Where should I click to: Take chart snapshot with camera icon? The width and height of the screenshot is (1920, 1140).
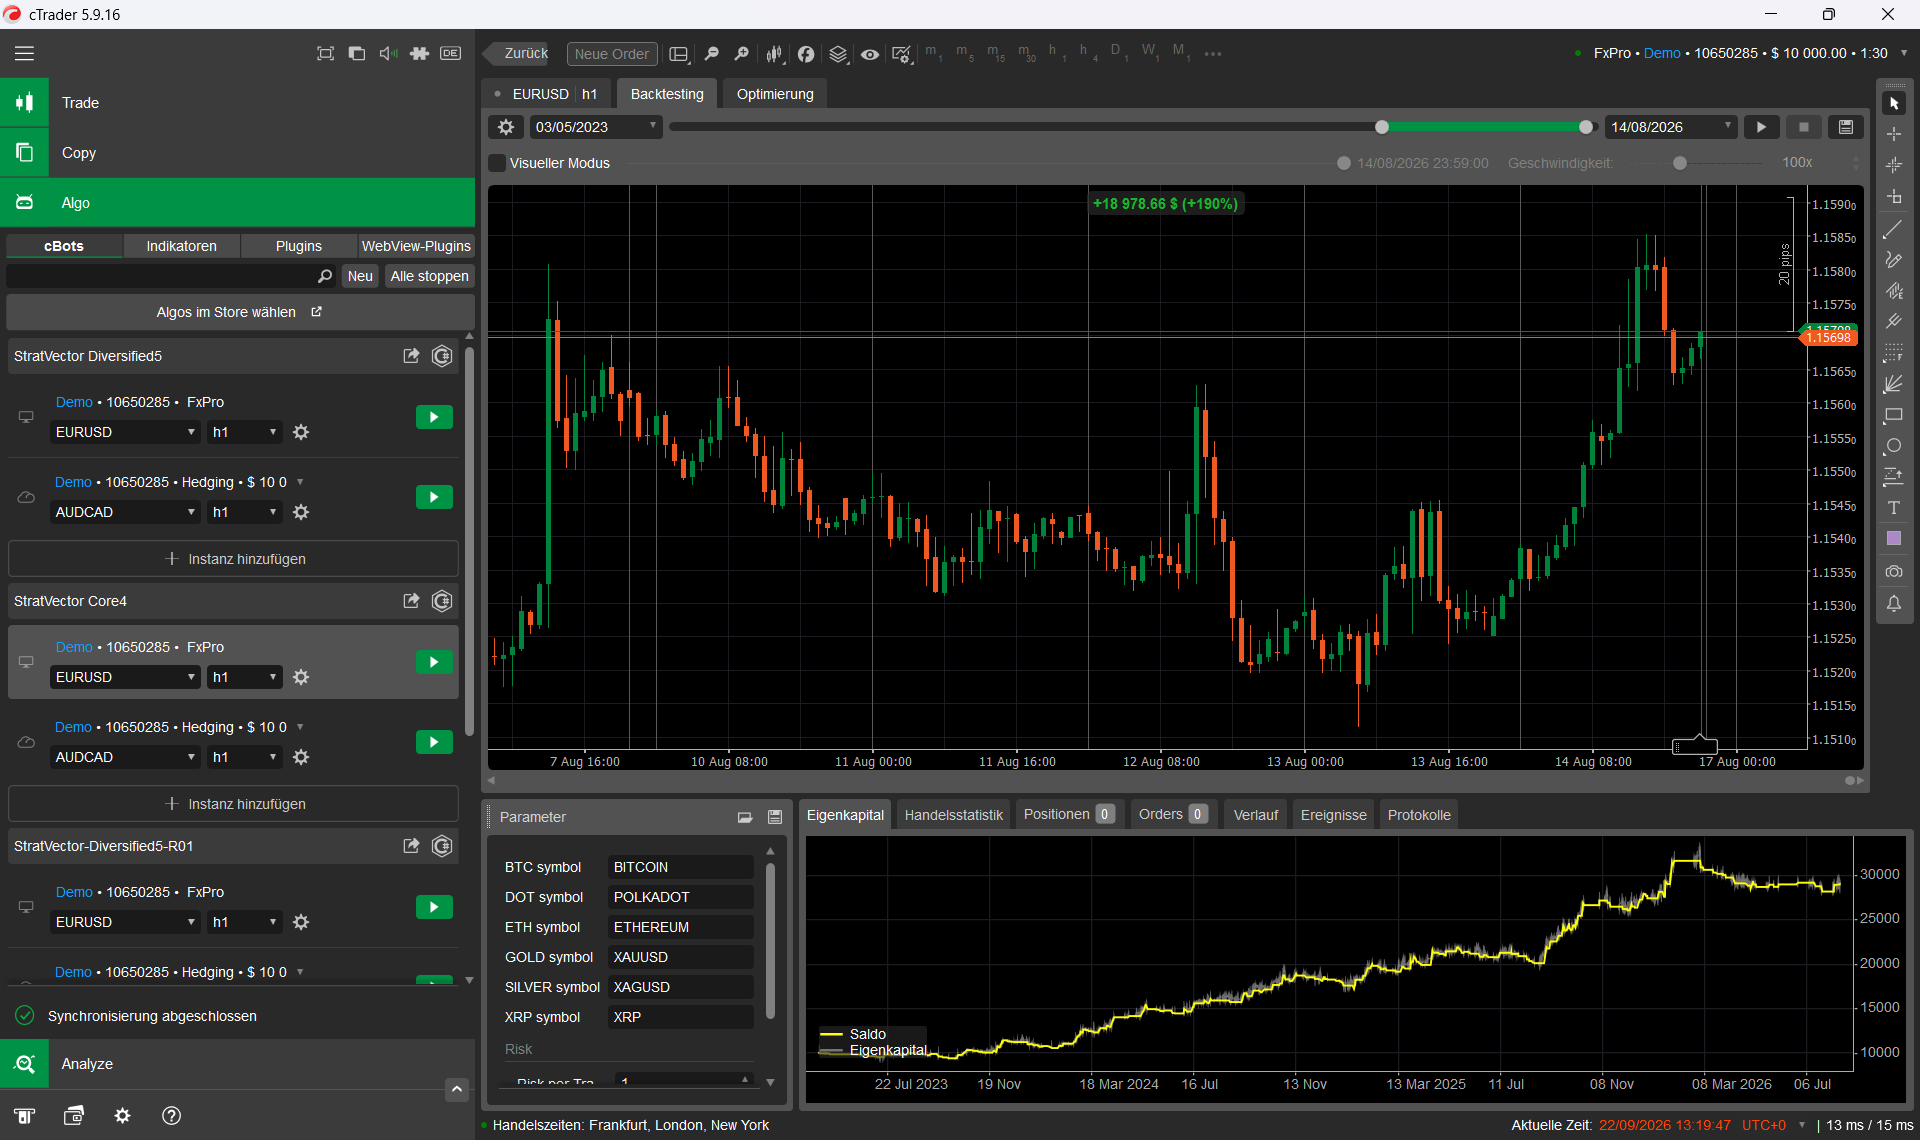(1894, 572)
